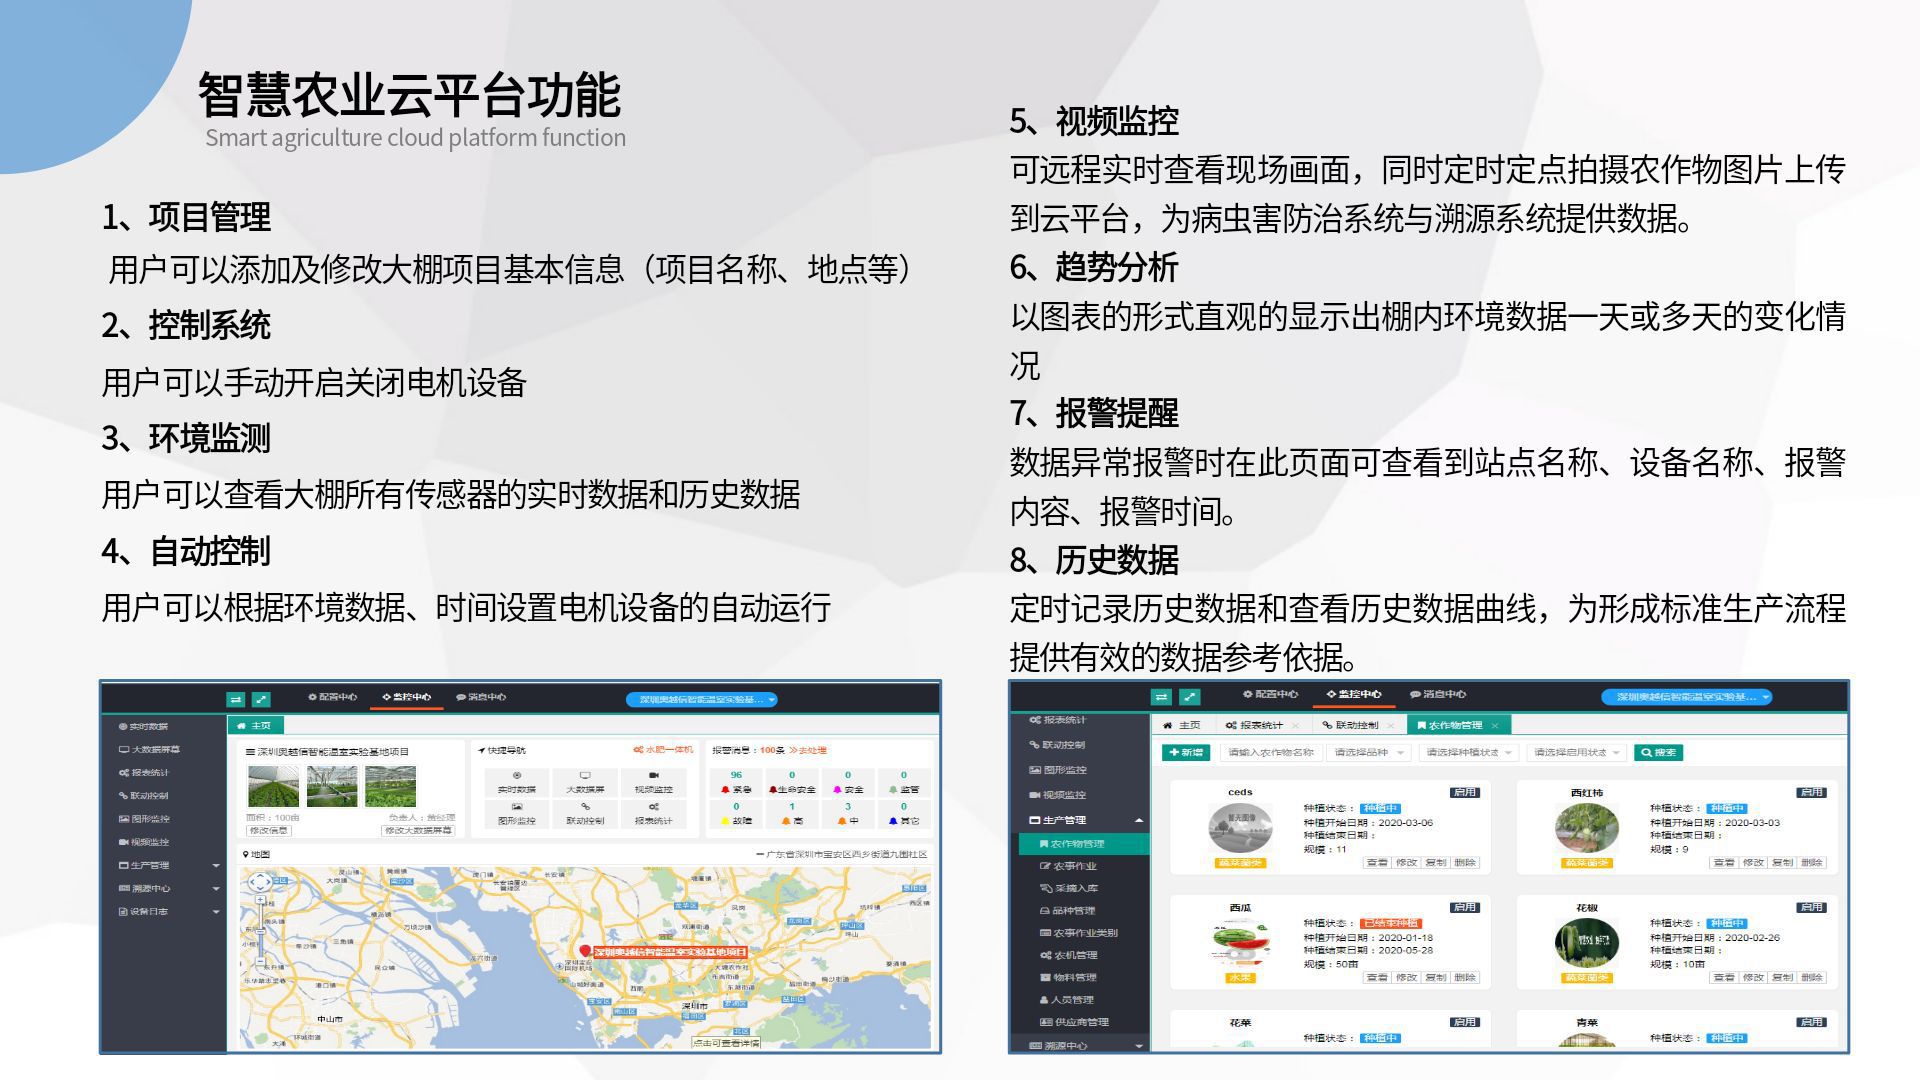Viewport: 1920px width, 1080px height.
Task: Click the red location marker on the map
Action: point(585,950)
